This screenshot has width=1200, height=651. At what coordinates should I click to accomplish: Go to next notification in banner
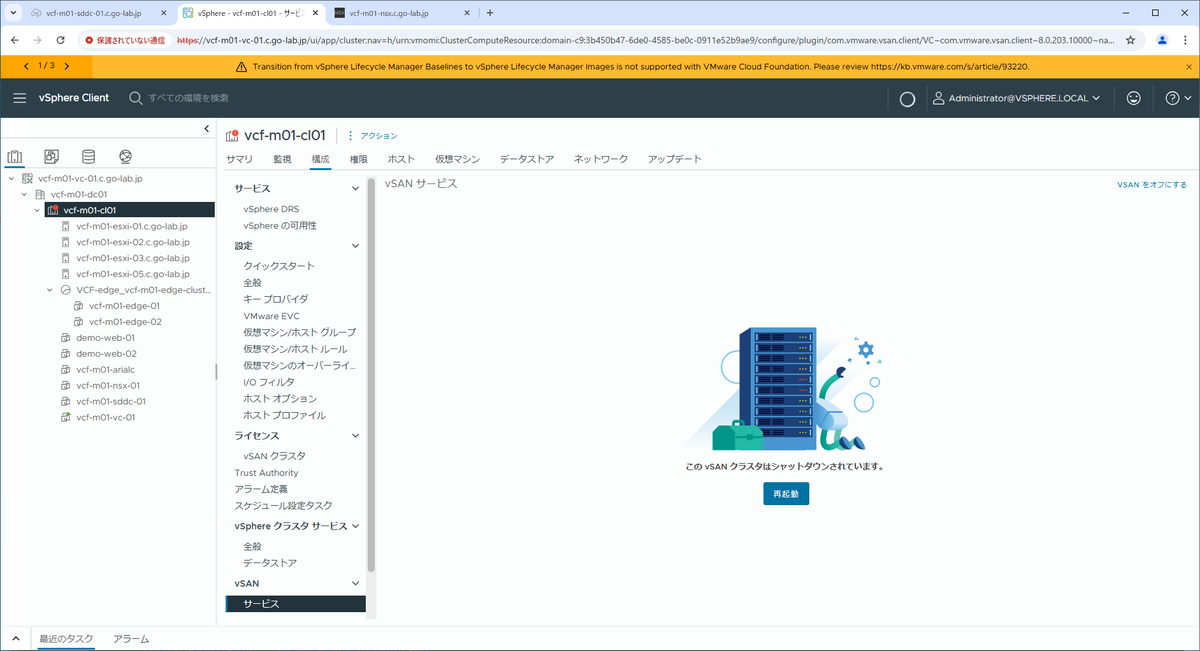click(x=66, y=66)
